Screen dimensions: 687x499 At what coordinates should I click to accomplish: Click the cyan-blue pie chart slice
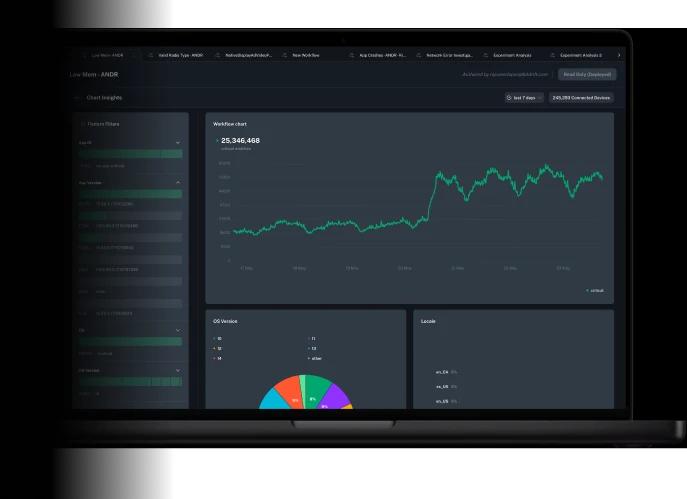click(273, 400)
